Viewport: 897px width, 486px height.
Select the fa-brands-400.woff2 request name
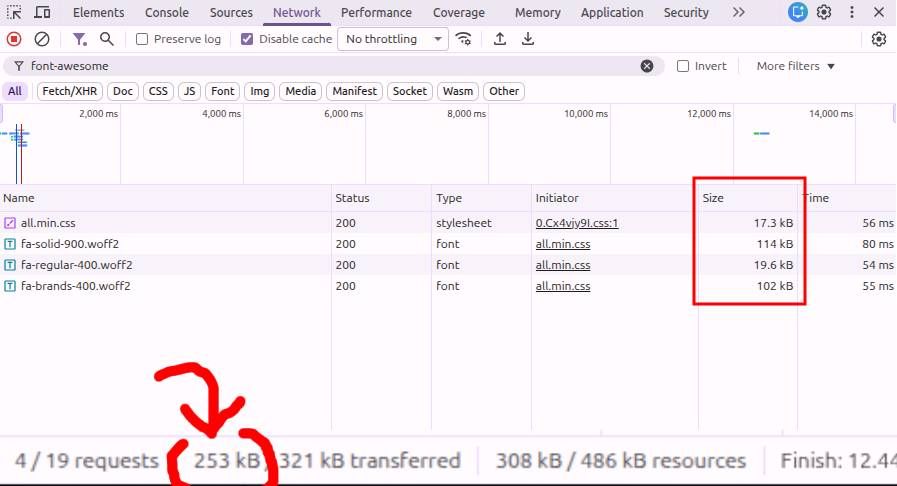tap(76, 286)
